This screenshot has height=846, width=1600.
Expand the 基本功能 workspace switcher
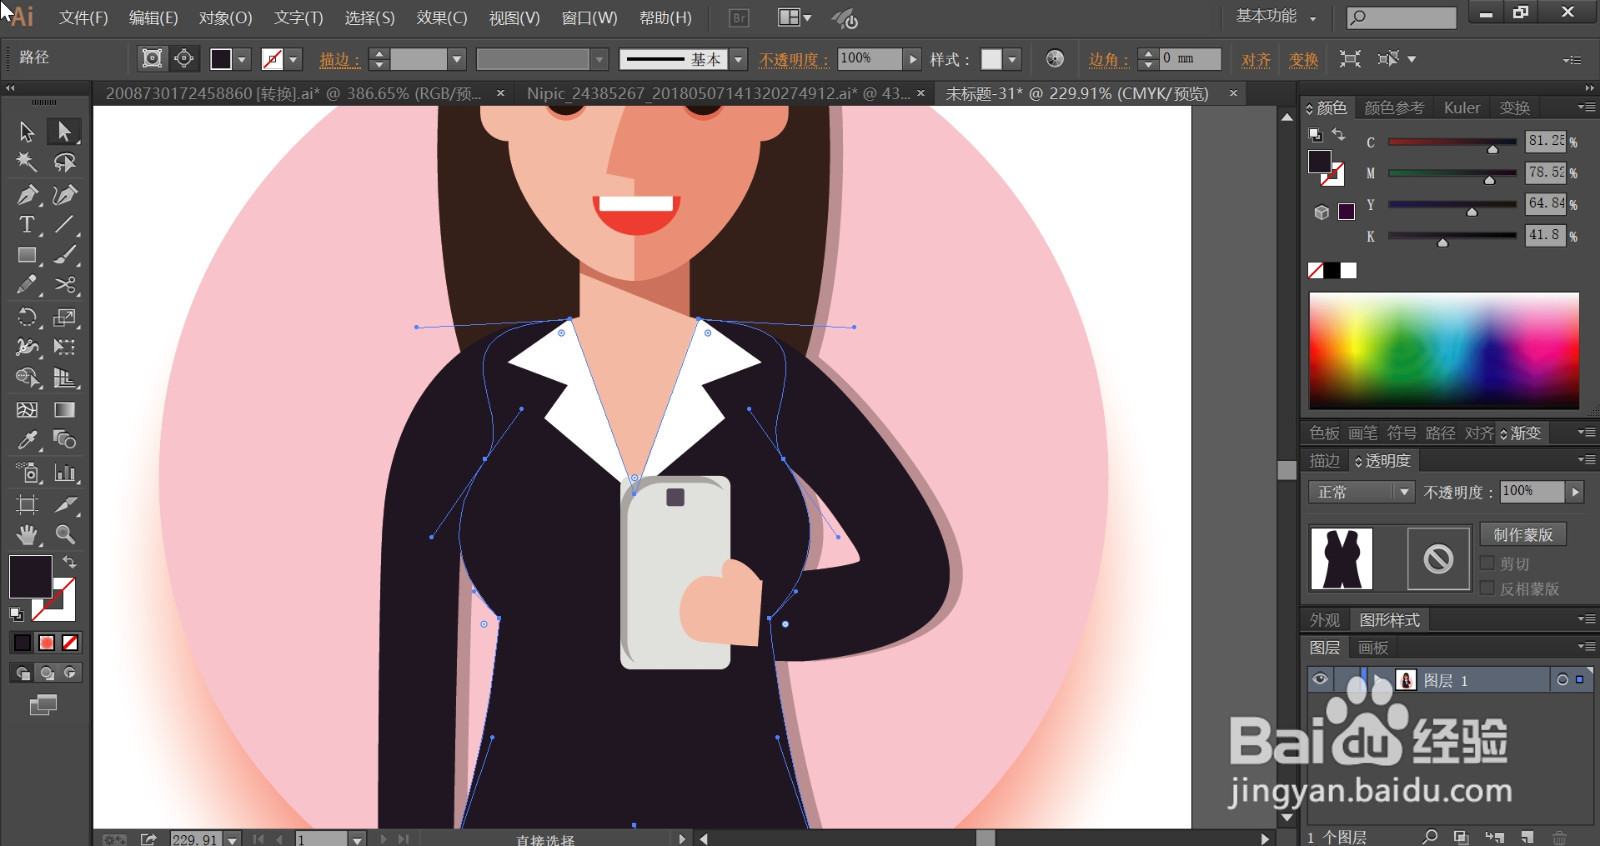pos(1276,16)
